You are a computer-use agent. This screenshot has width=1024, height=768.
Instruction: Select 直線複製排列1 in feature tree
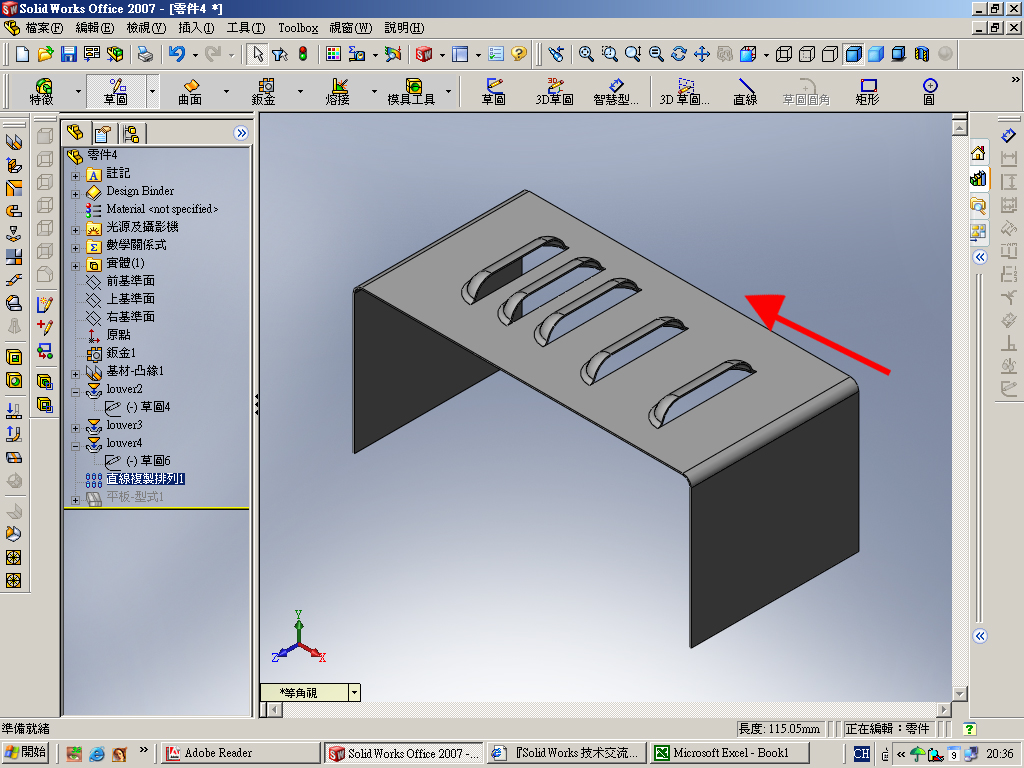[x=145, y=479]
